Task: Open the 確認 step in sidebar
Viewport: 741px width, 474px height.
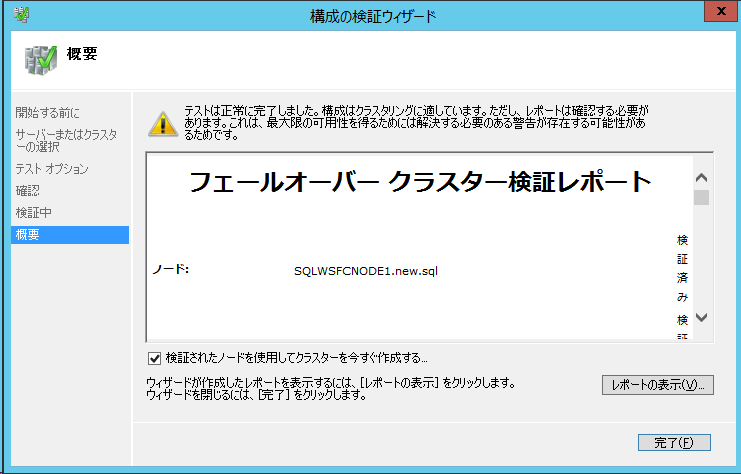Action: click(28, 190)
